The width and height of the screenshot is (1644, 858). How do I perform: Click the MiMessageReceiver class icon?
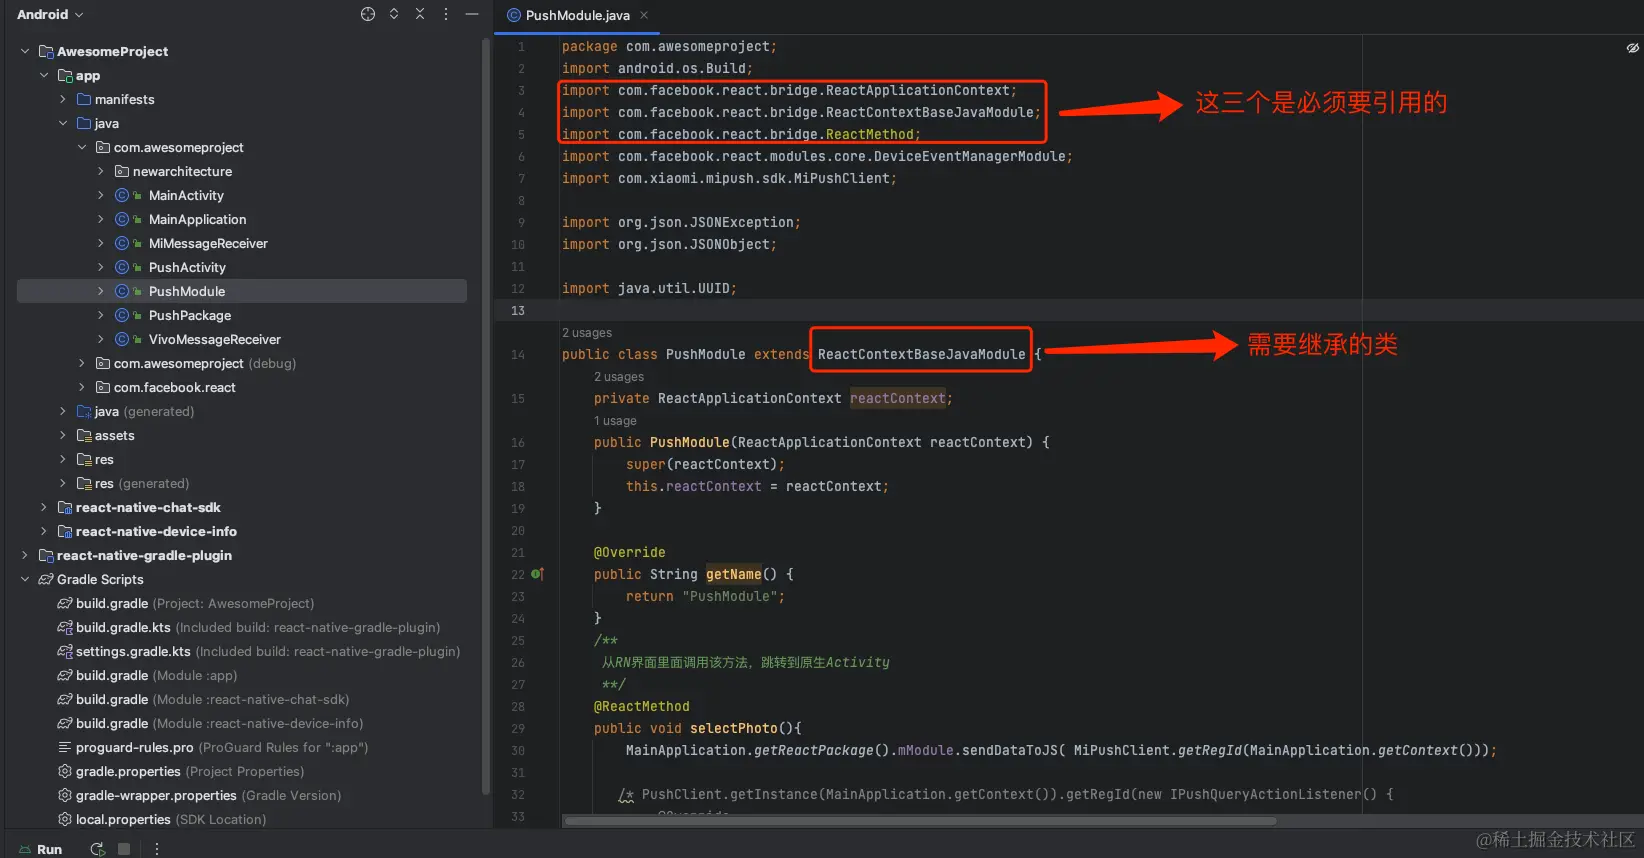click(122, 243)
